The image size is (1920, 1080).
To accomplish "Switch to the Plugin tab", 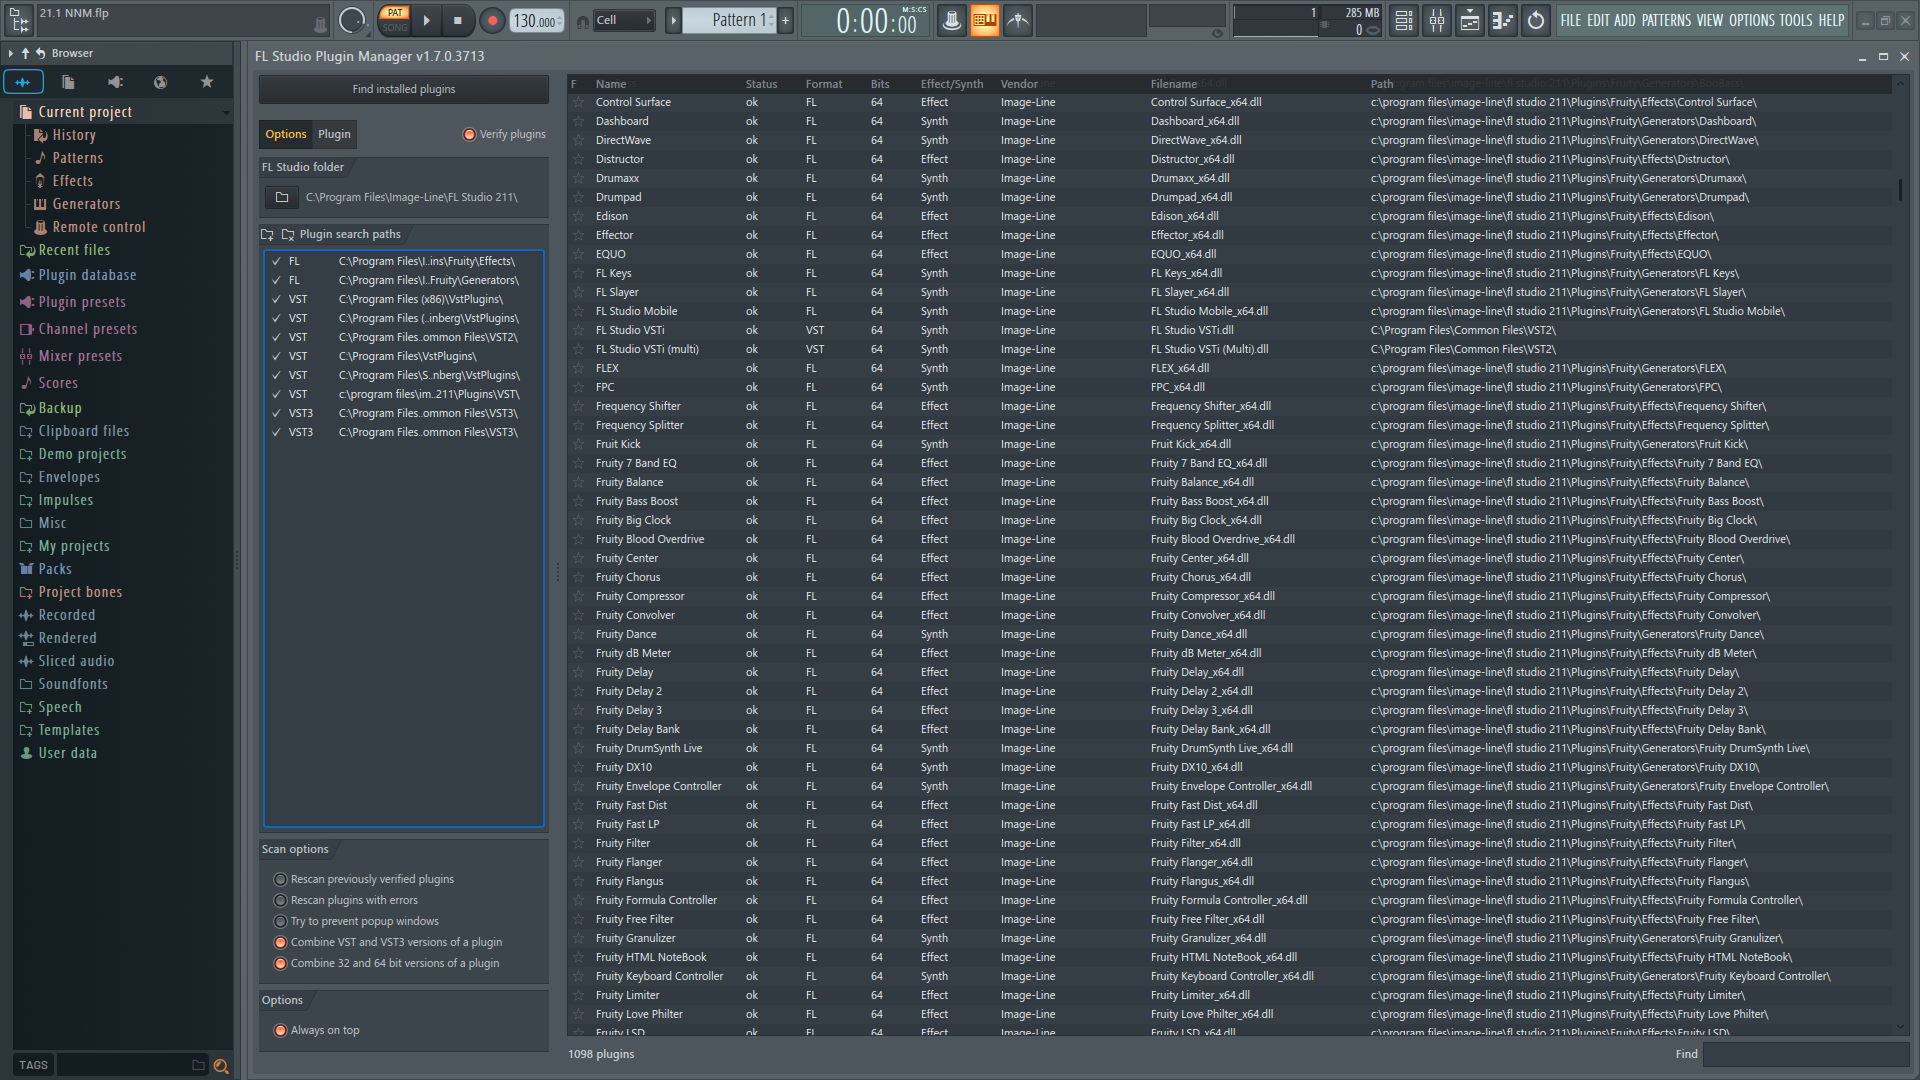I will click(x=334, y=134).
